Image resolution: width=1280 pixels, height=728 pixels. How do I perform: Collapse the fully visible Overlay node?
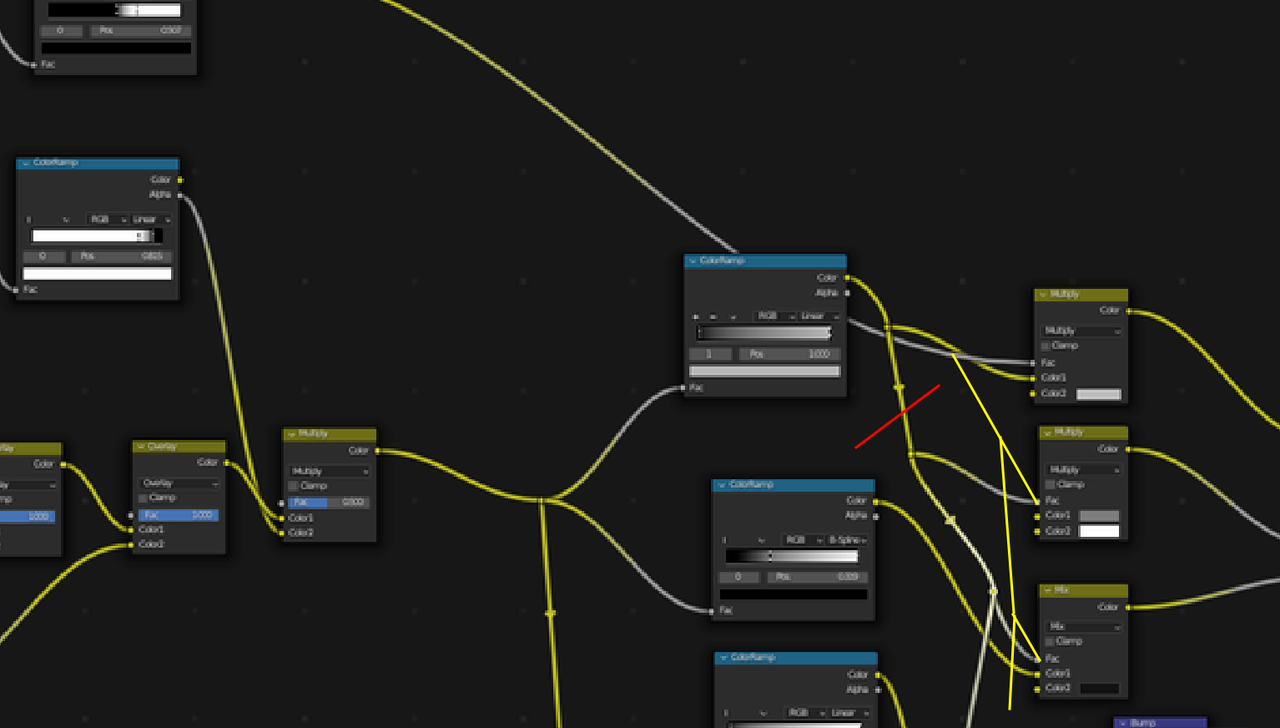tap(141, 447)
